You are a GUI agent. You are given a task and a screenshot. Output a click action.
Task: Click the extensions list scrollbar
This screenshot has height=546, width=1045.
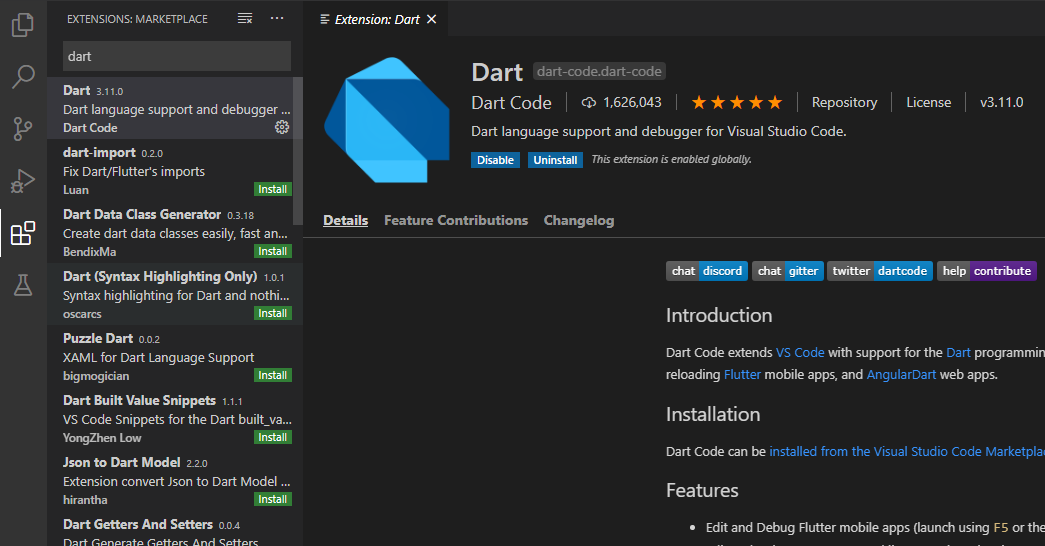[298, 151]
